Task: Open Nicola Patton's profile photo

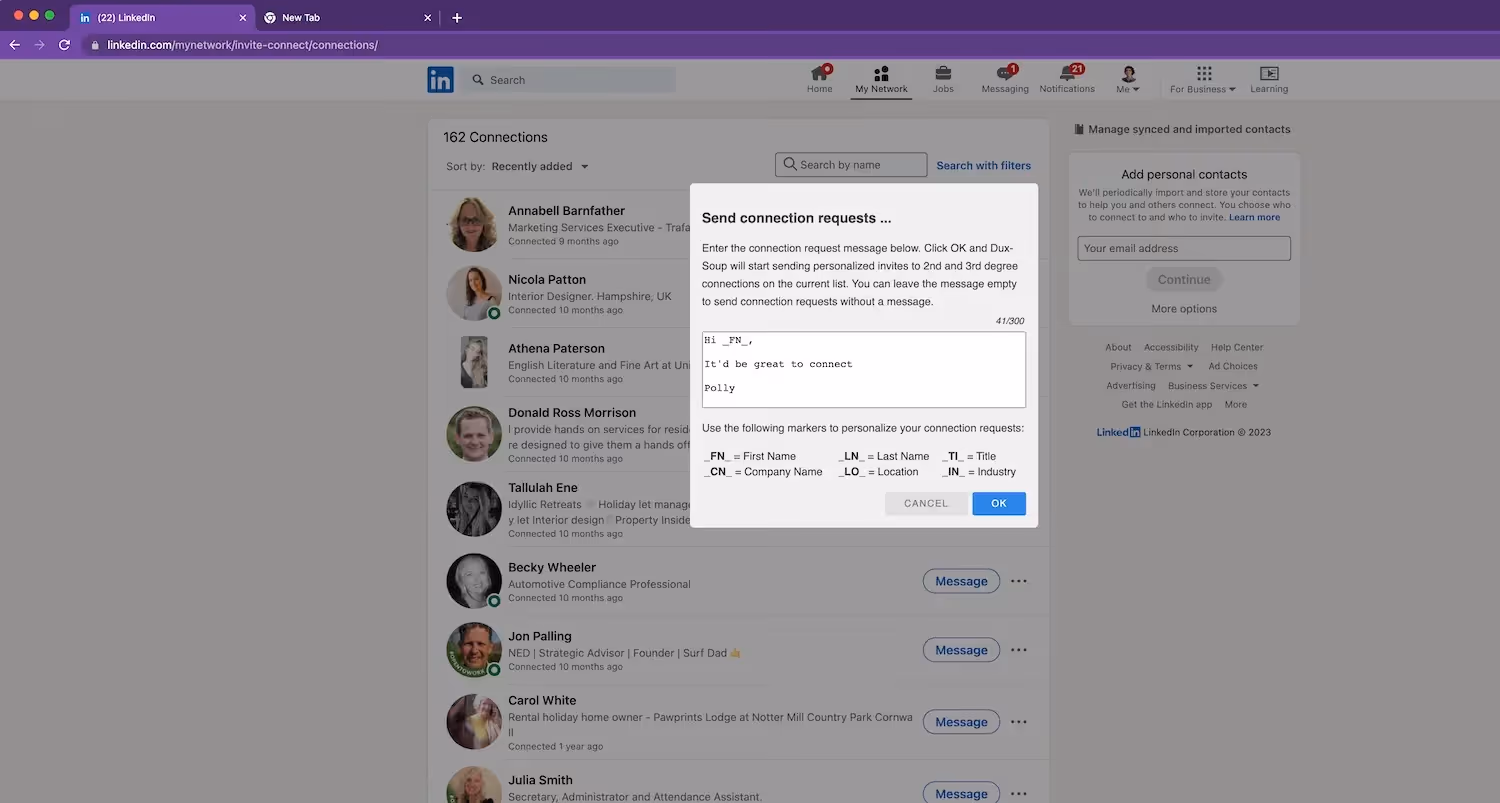Action: [x=474, y=293]
